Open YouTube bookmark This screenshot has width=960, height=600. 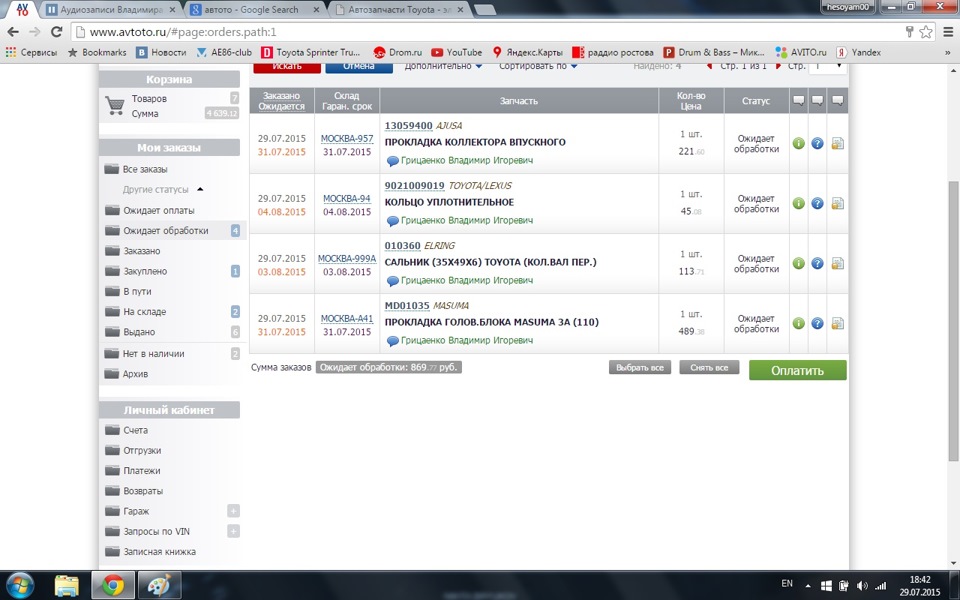(457, 53)
